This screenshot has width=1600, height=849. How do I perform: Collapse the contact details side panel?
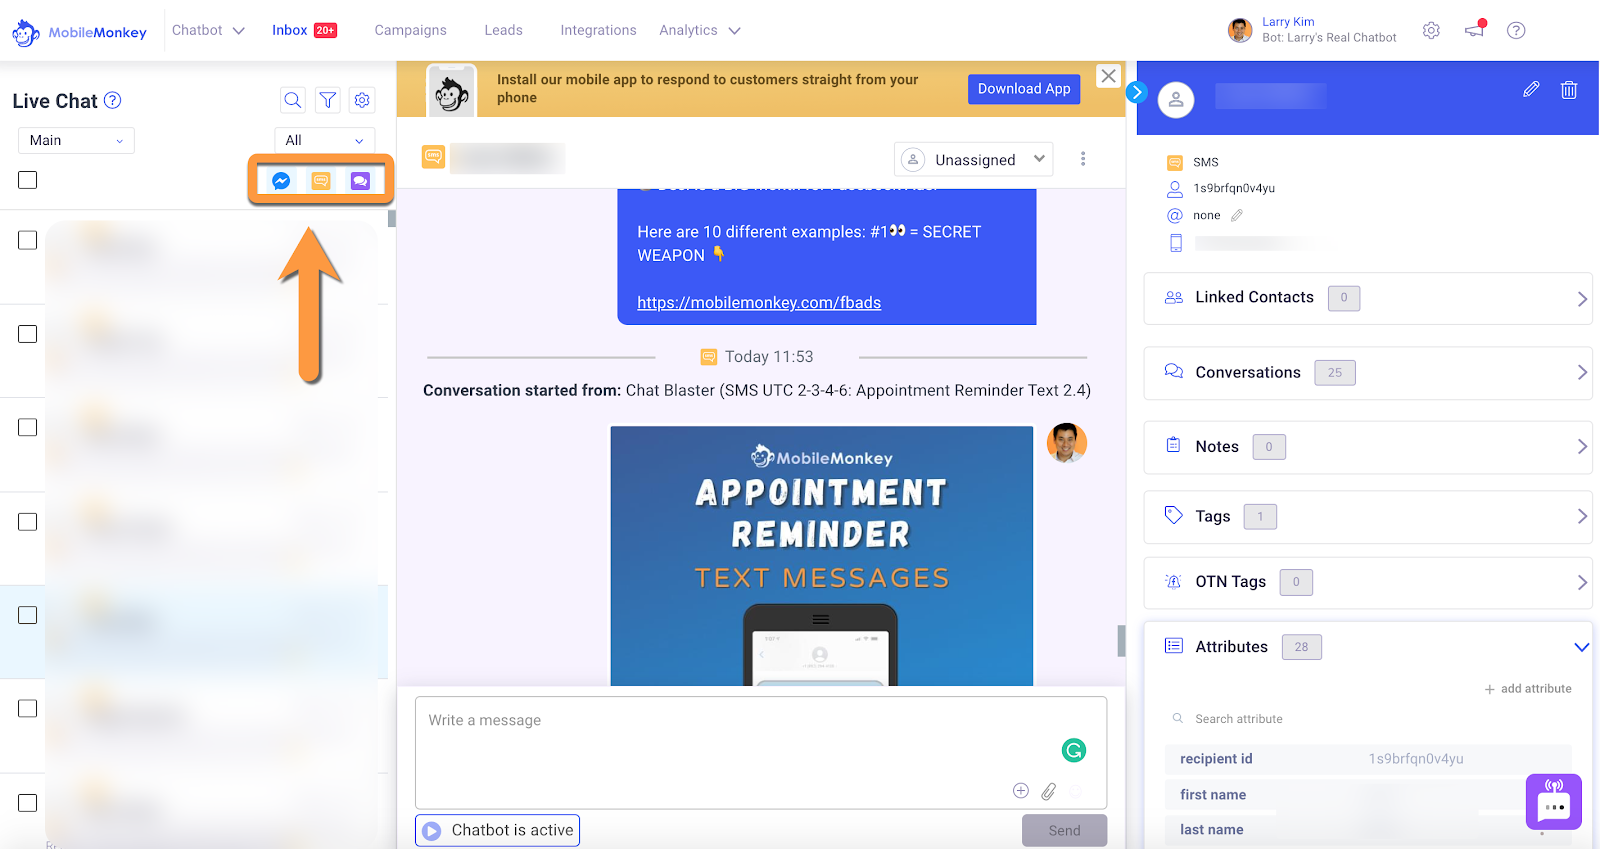[x=1136, y=92]
